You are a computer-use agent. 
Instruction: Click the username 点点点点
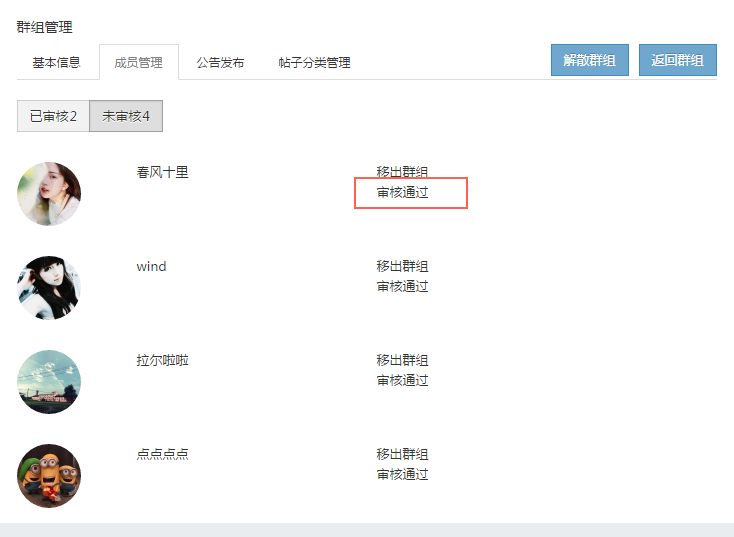(162, 454)
